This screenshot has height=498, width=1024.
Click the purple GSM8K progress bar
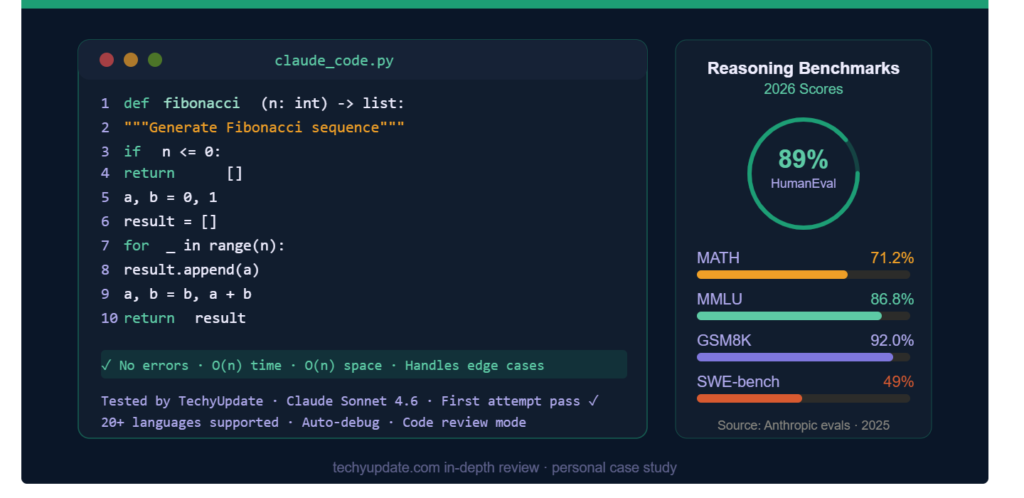(x=803, y=357)
